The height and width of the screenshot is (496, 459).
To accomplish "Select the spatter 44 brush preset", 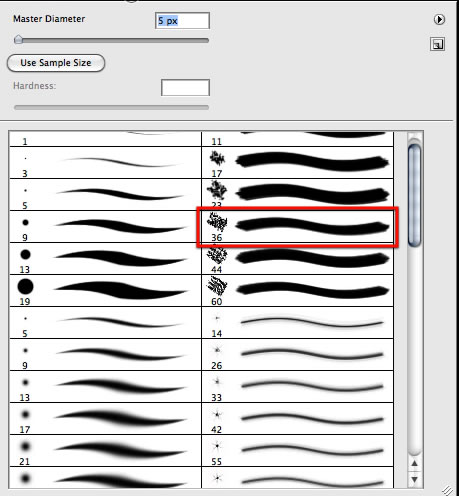I will 297,258.
